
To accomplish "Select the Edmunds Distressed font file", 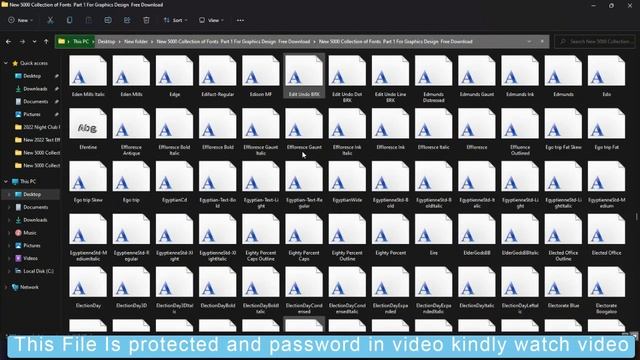I will click(x=433, y=79).
